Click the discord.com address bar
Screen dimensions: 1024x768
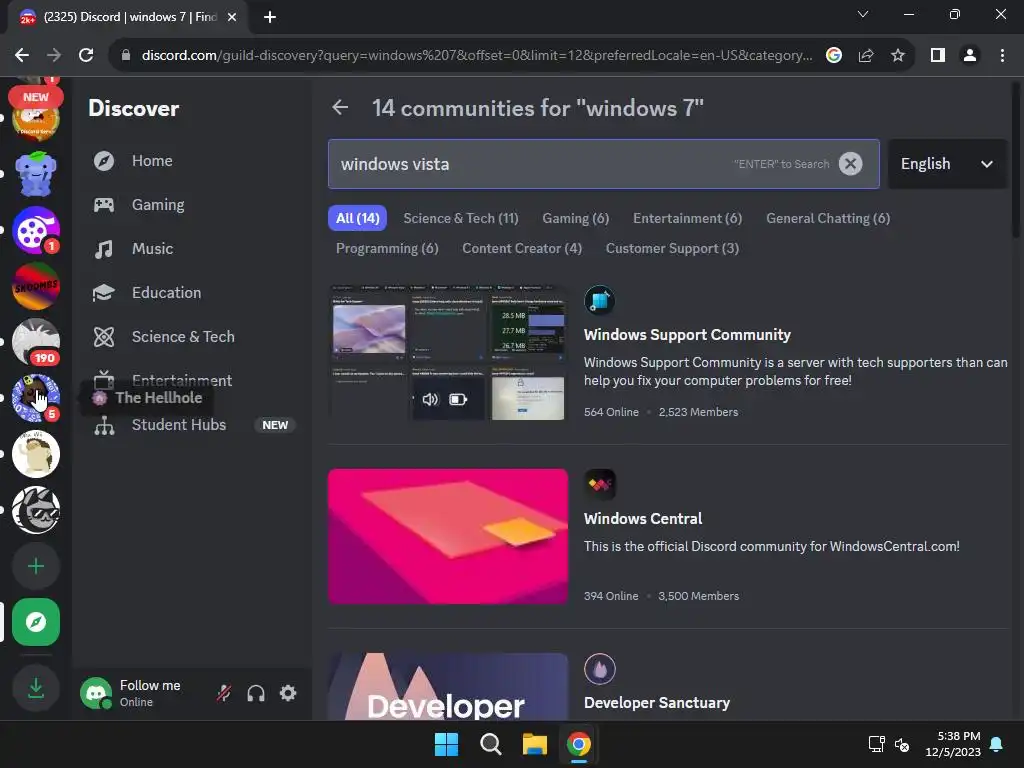(x=477, y=56)
